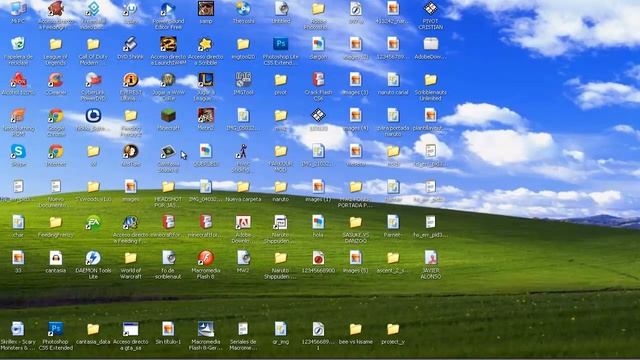Screen dimensions: 640x360
Task: Select the Skrillex - Scary Monsters audio file
Action: [x=18, y=329]
